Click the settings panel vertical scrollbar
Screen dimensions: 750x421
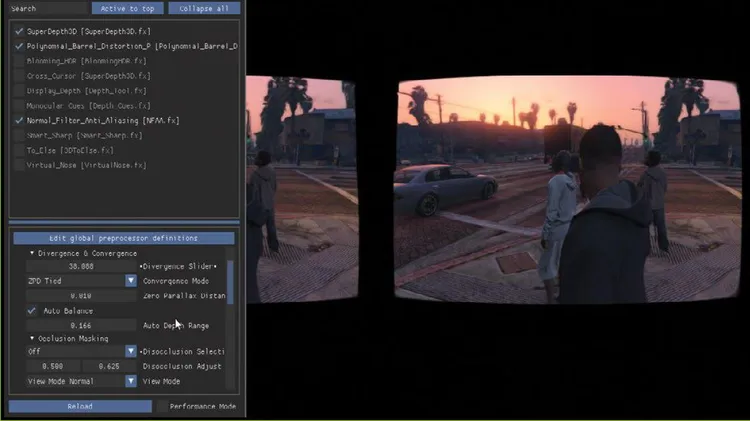coord(230,282)
